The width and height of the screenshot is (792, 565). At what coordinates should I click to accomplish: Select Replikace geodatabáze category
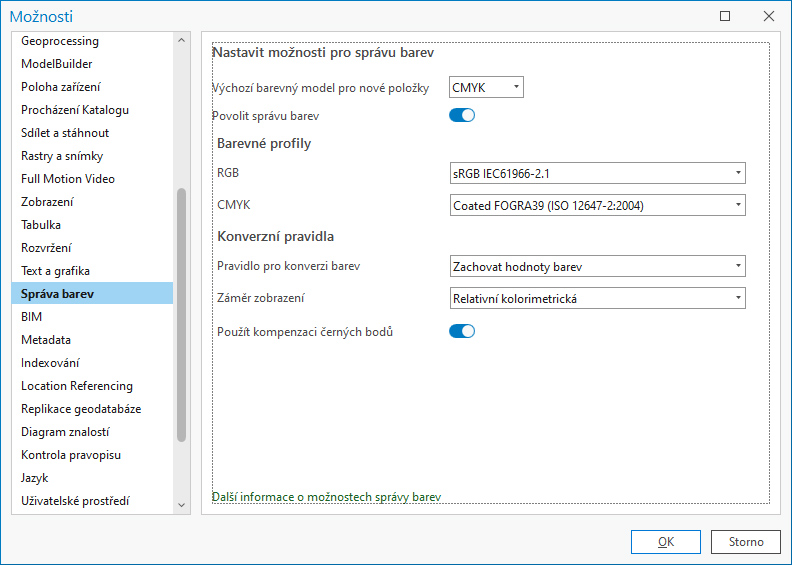tap(92, 408)
